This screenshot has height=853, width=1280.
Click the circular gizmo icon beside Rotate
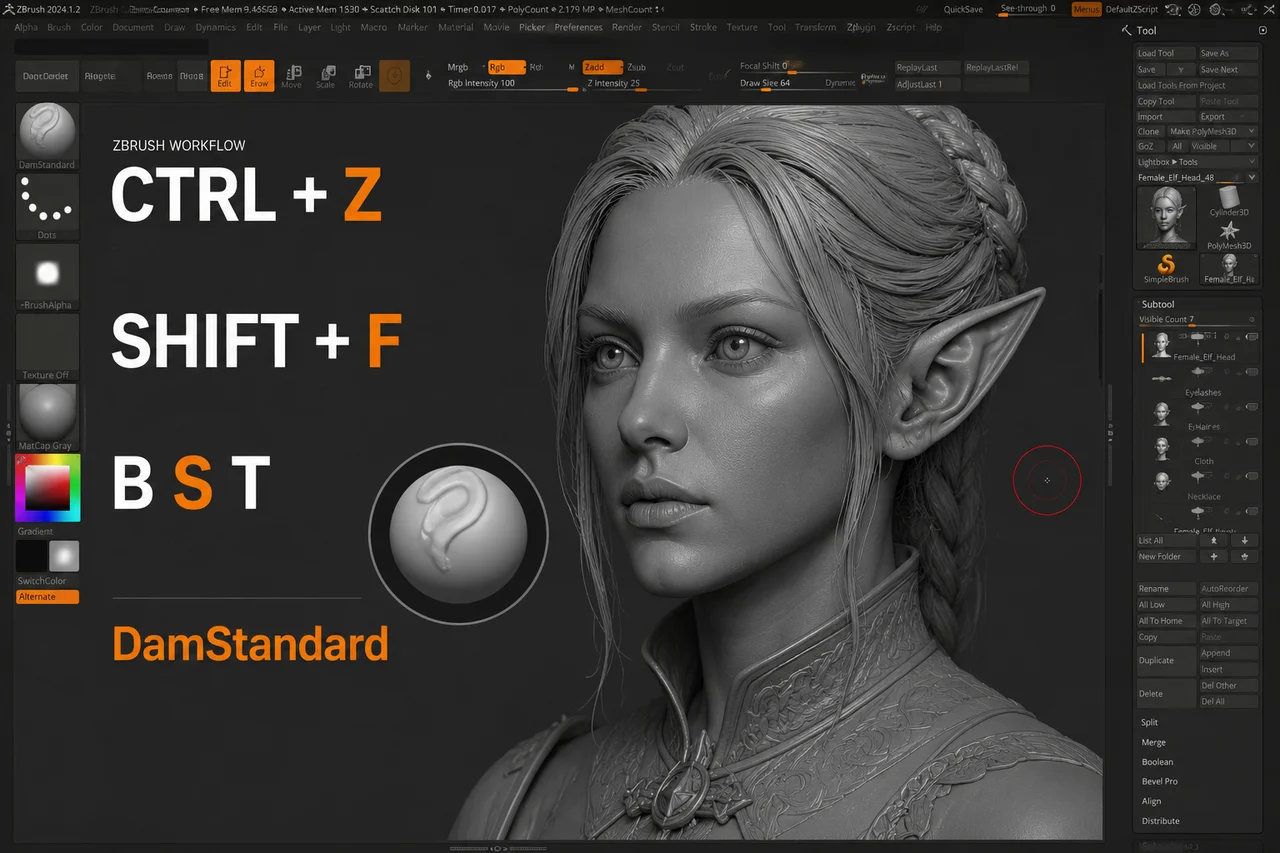pyautogui.click(x=395, y=75)
